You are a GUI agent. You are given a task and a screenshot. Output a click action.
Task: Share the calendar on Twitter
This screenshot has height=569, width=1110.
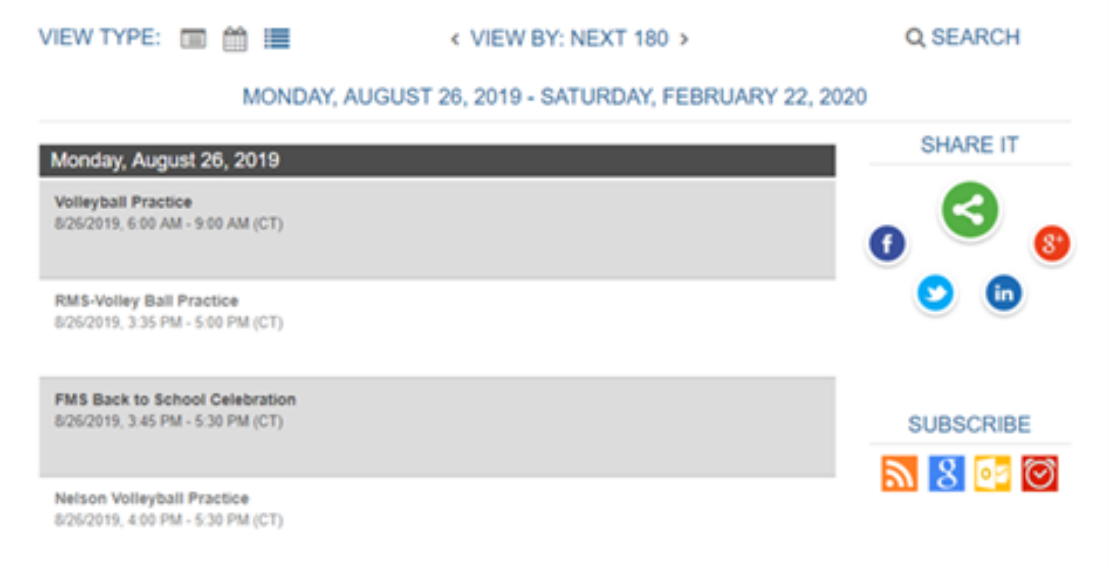tap(935, 294)
